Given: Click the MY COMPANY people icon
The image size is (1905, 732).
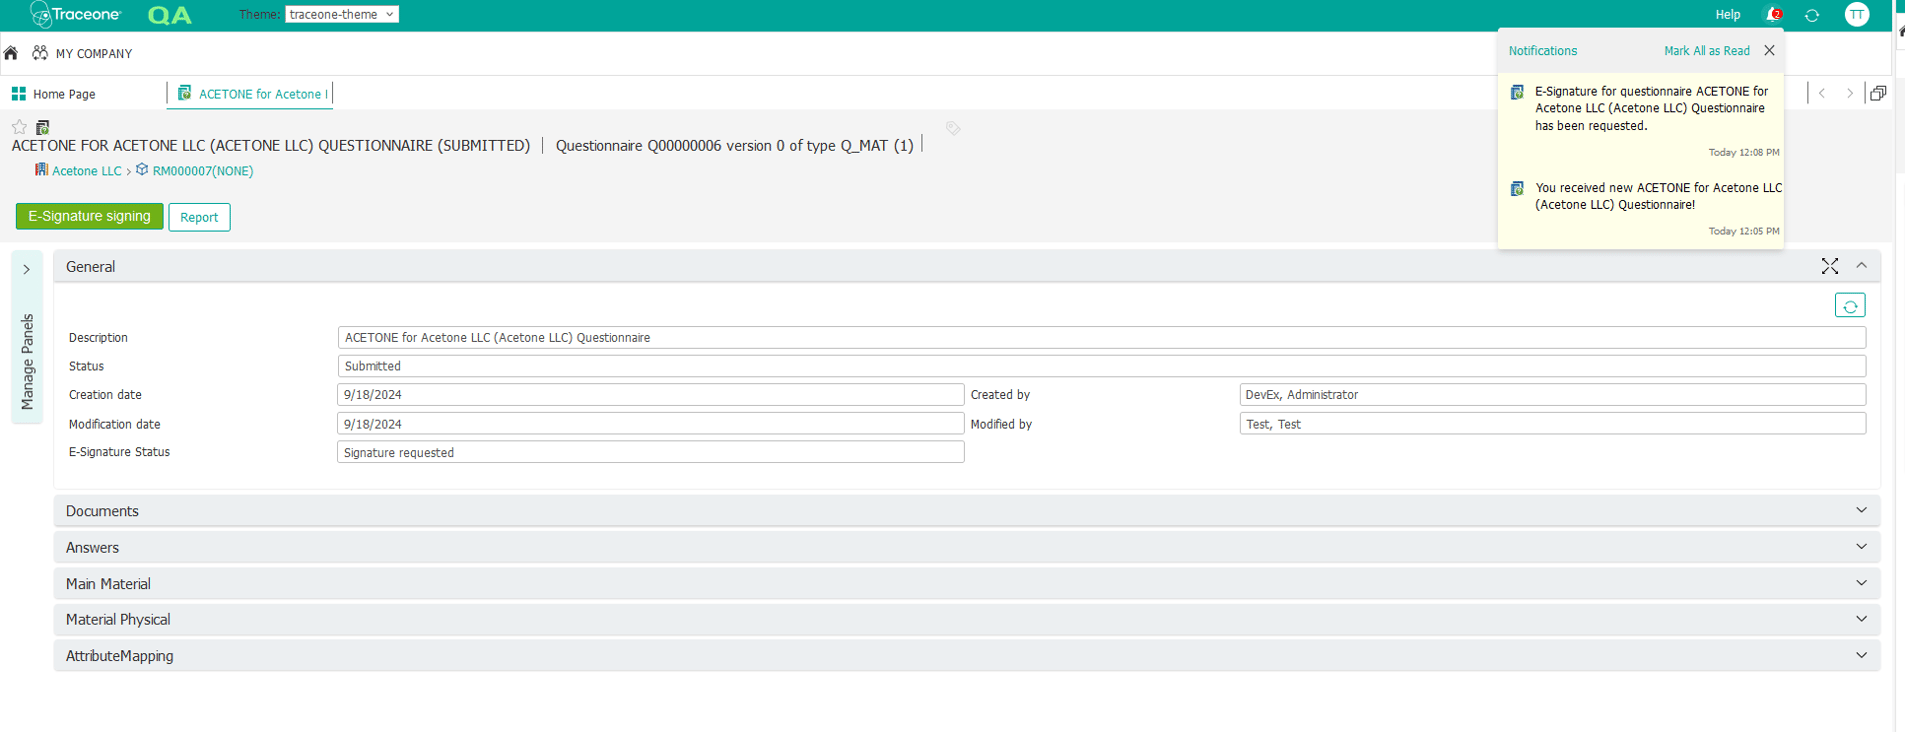Looking at the screenshot, I should (x=40, y=53).
